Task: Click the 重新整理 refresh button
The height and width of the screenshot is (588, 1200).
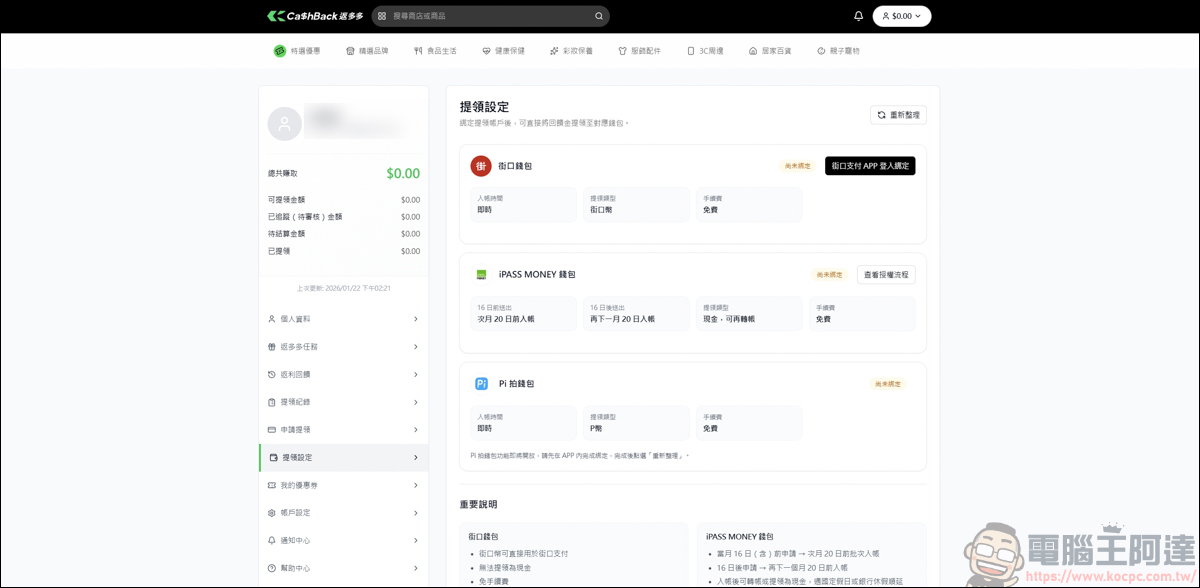Action: 898,115
